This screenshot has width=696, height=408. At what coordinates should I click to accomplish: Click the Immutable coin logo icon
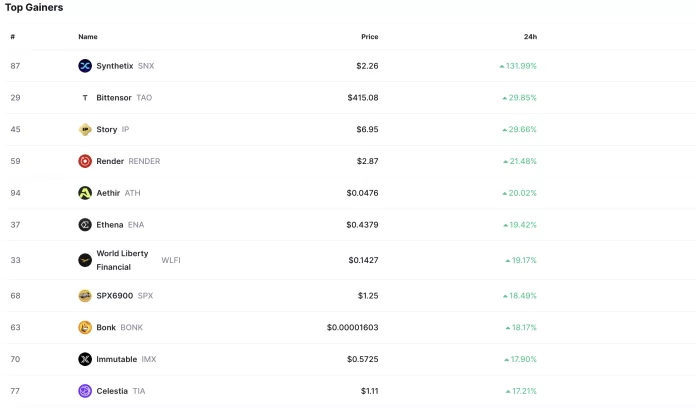pyautogui.click(x=85, y=359)
